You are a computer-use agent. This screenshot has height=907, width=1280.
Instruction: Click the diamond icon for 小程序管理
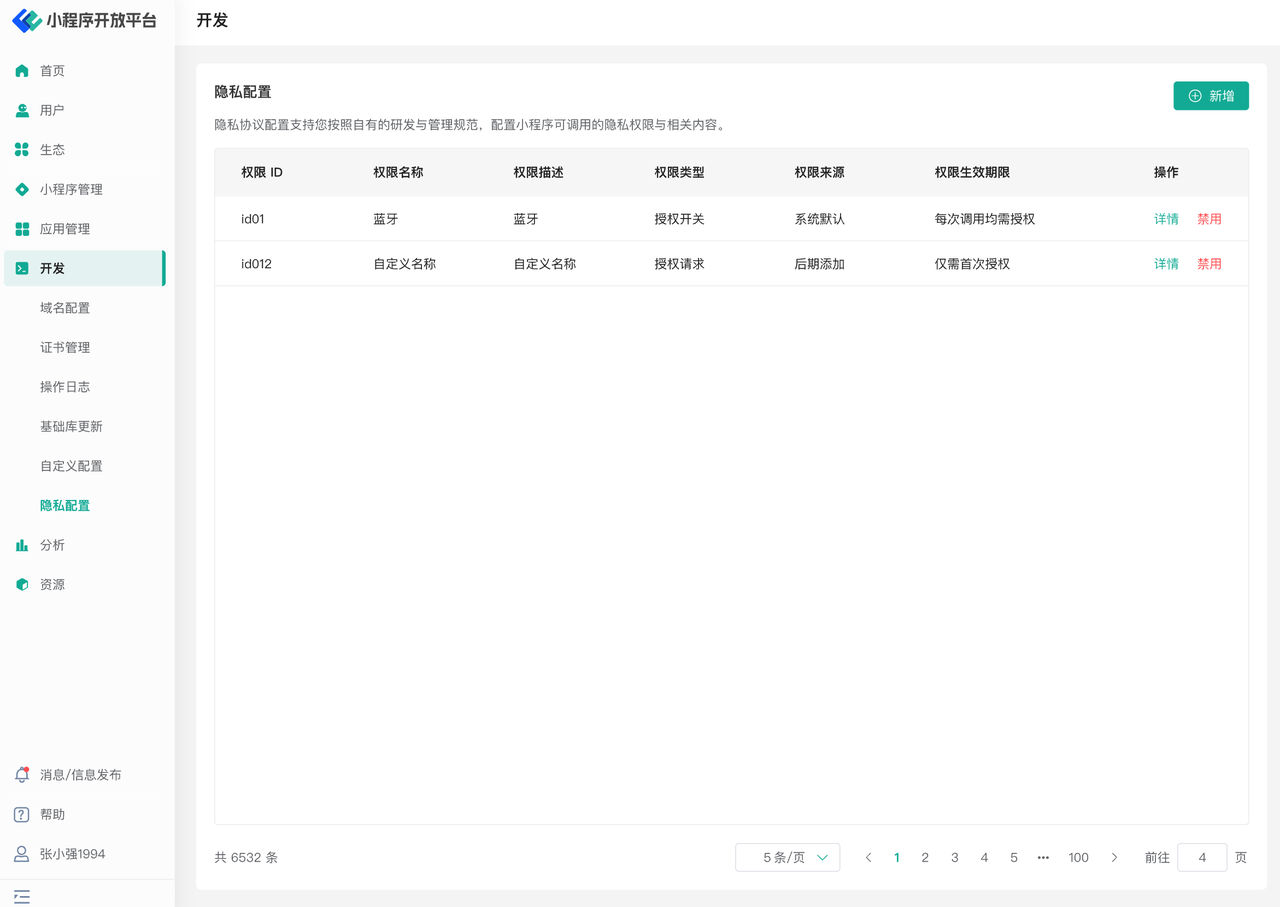pos(22,189)
